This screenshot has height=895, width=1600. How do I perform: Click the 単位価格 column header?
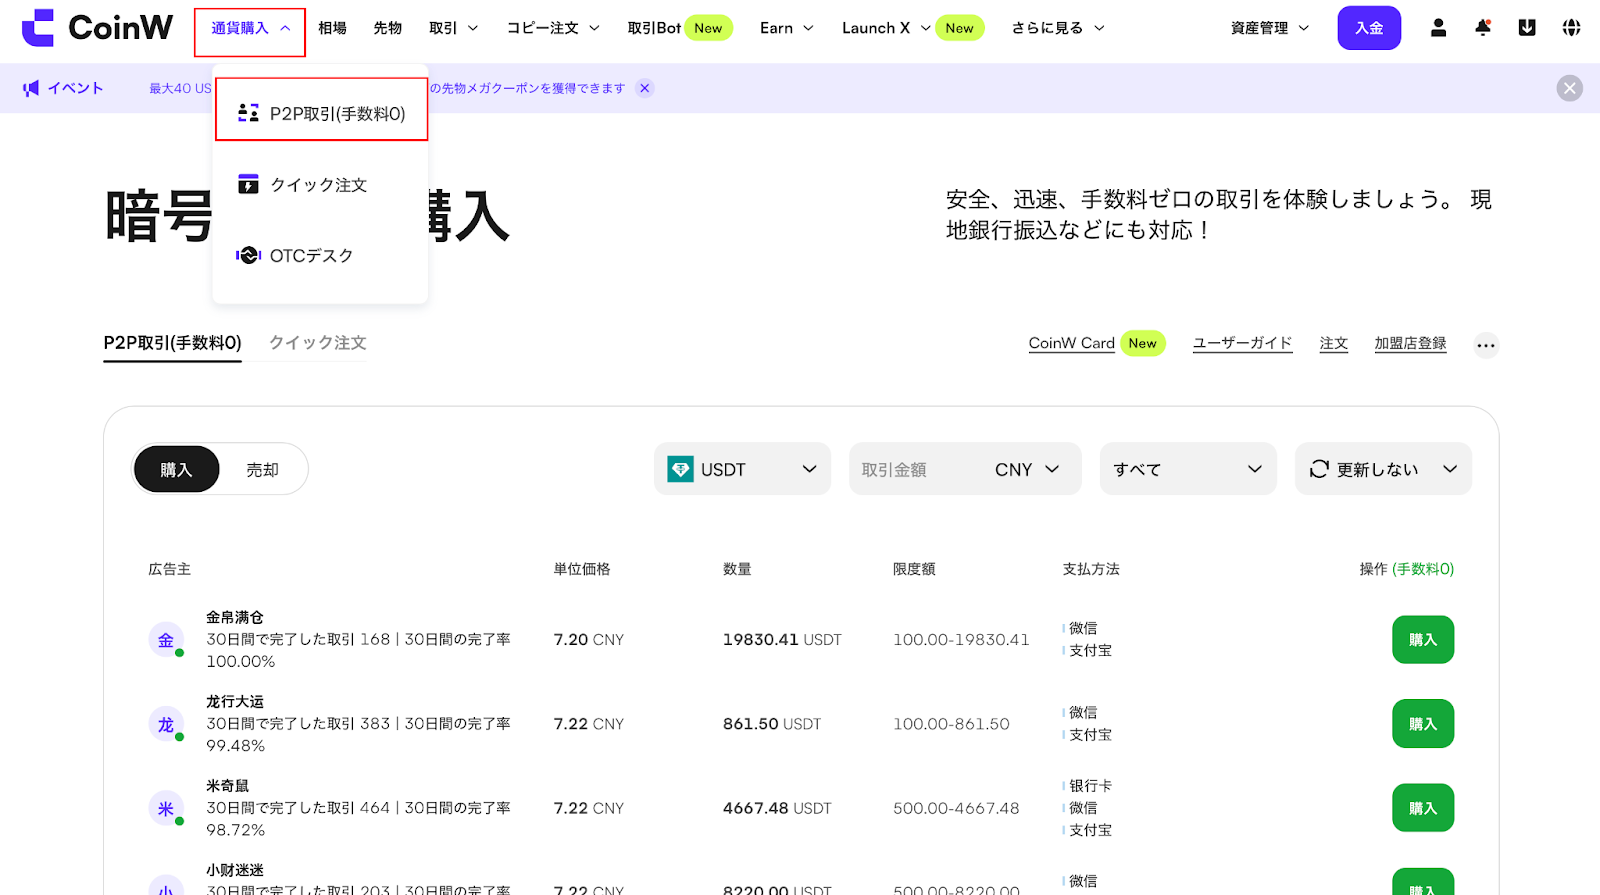tap(582, 569)
